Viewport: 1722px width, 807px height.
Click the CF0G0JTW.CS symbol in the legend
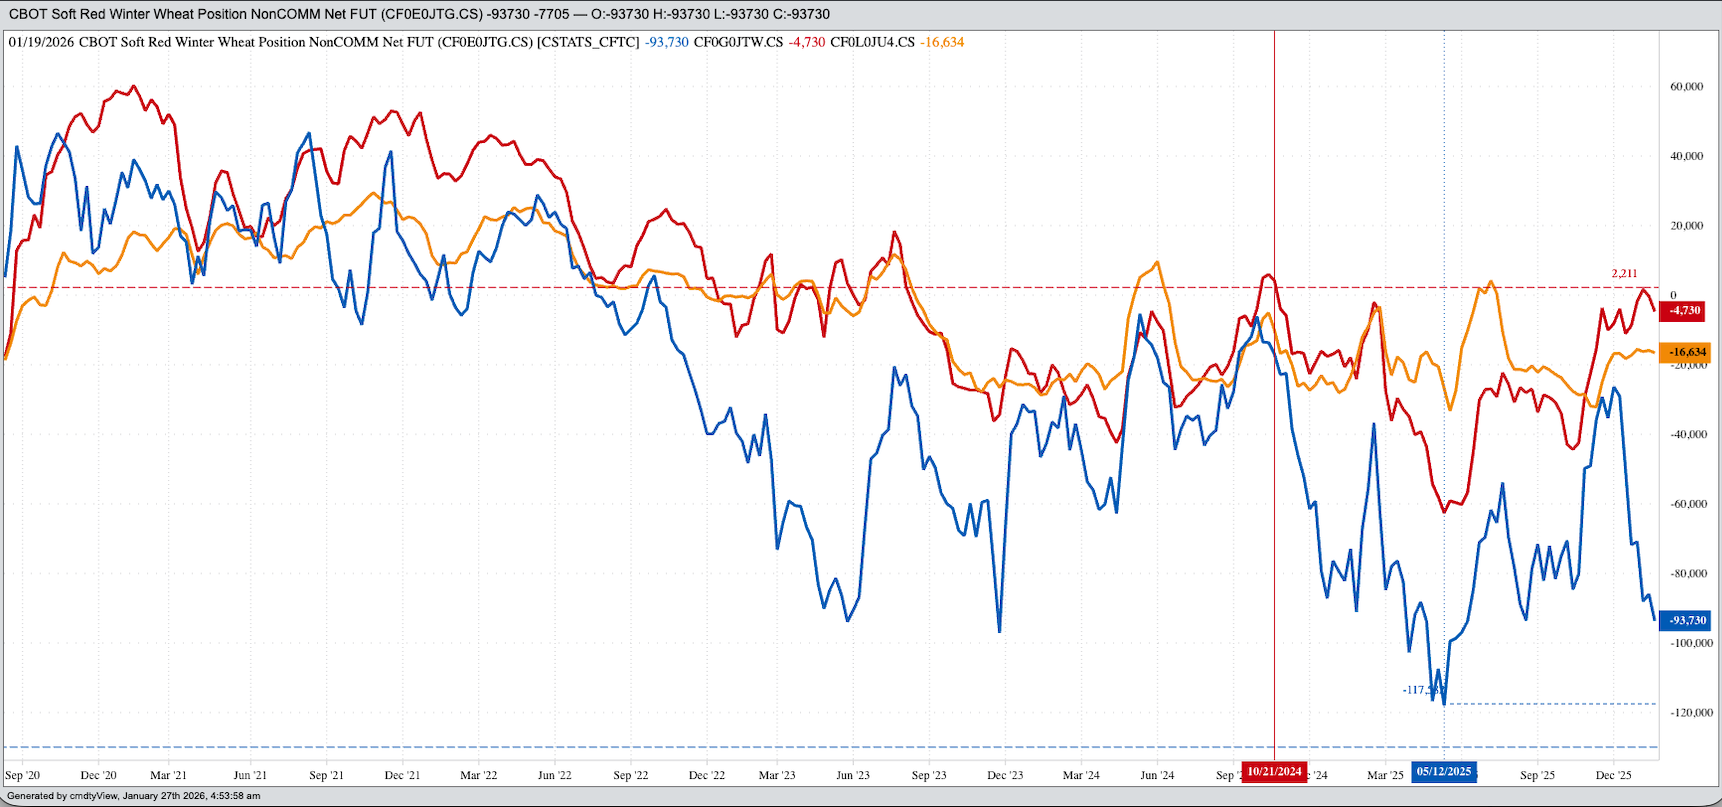coord(738,42)
